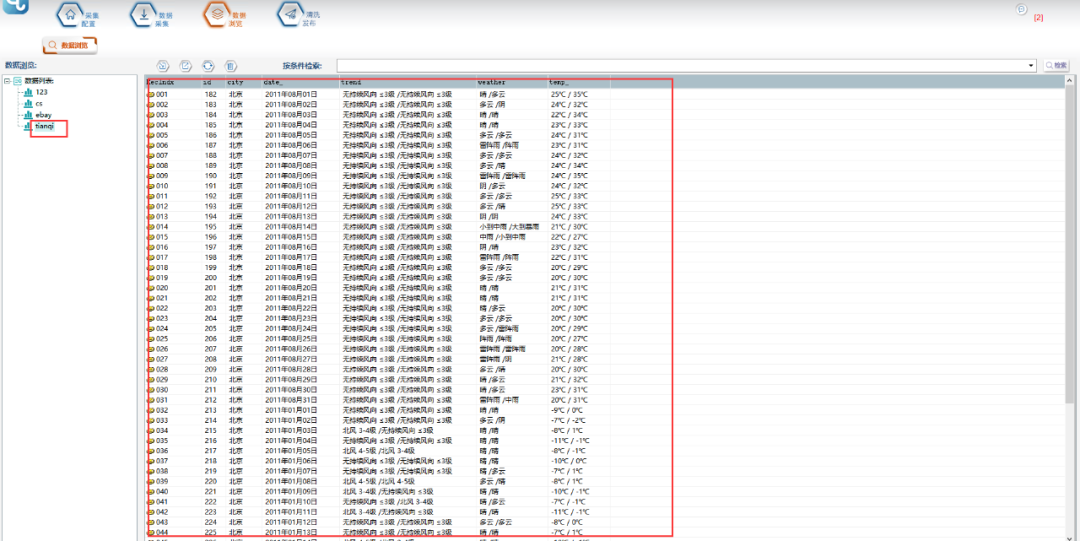Switch to the 数据浏览 sub-tab
This screenshot has height=541, width=1080.
(x=70, y=45)
